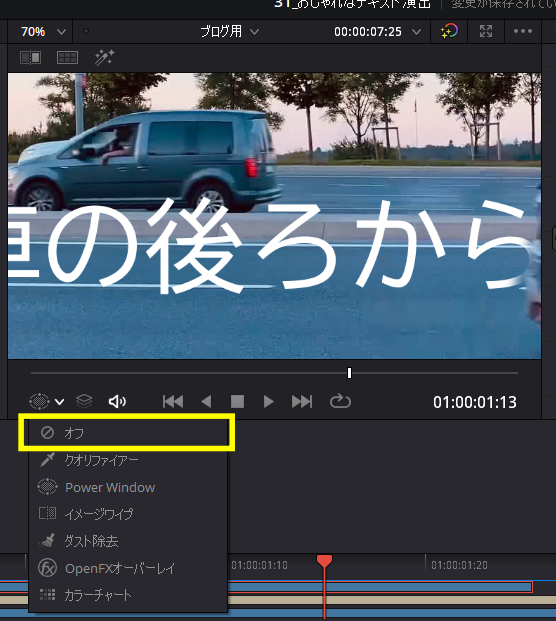Click the Power Window overlay mode icon
The height and width of the screenshot is (621, 556).
[x=39, y=401]
